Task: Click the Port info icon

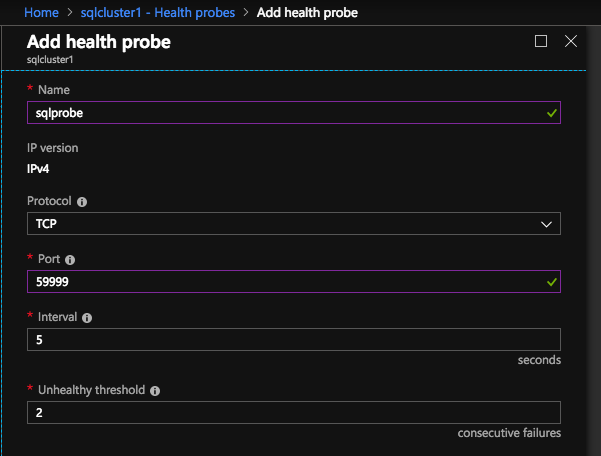Action: (69, 259)
